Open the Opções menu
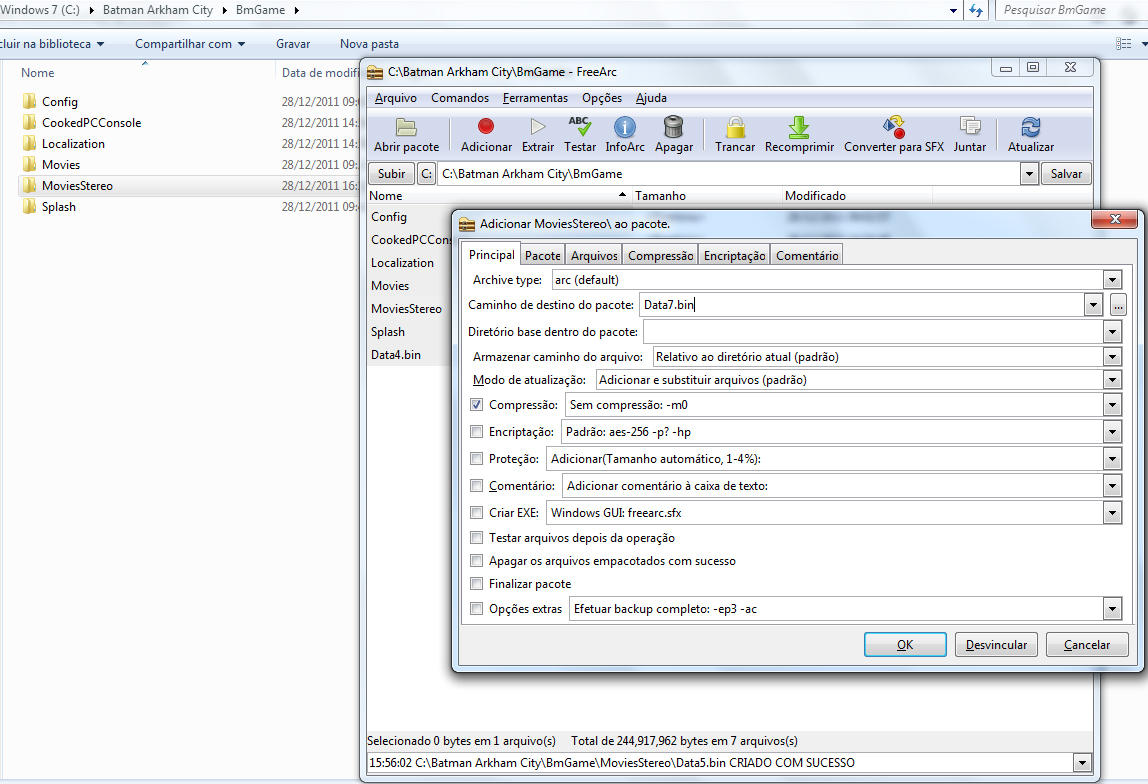The image size is (1148, 784). coord(602,97)
